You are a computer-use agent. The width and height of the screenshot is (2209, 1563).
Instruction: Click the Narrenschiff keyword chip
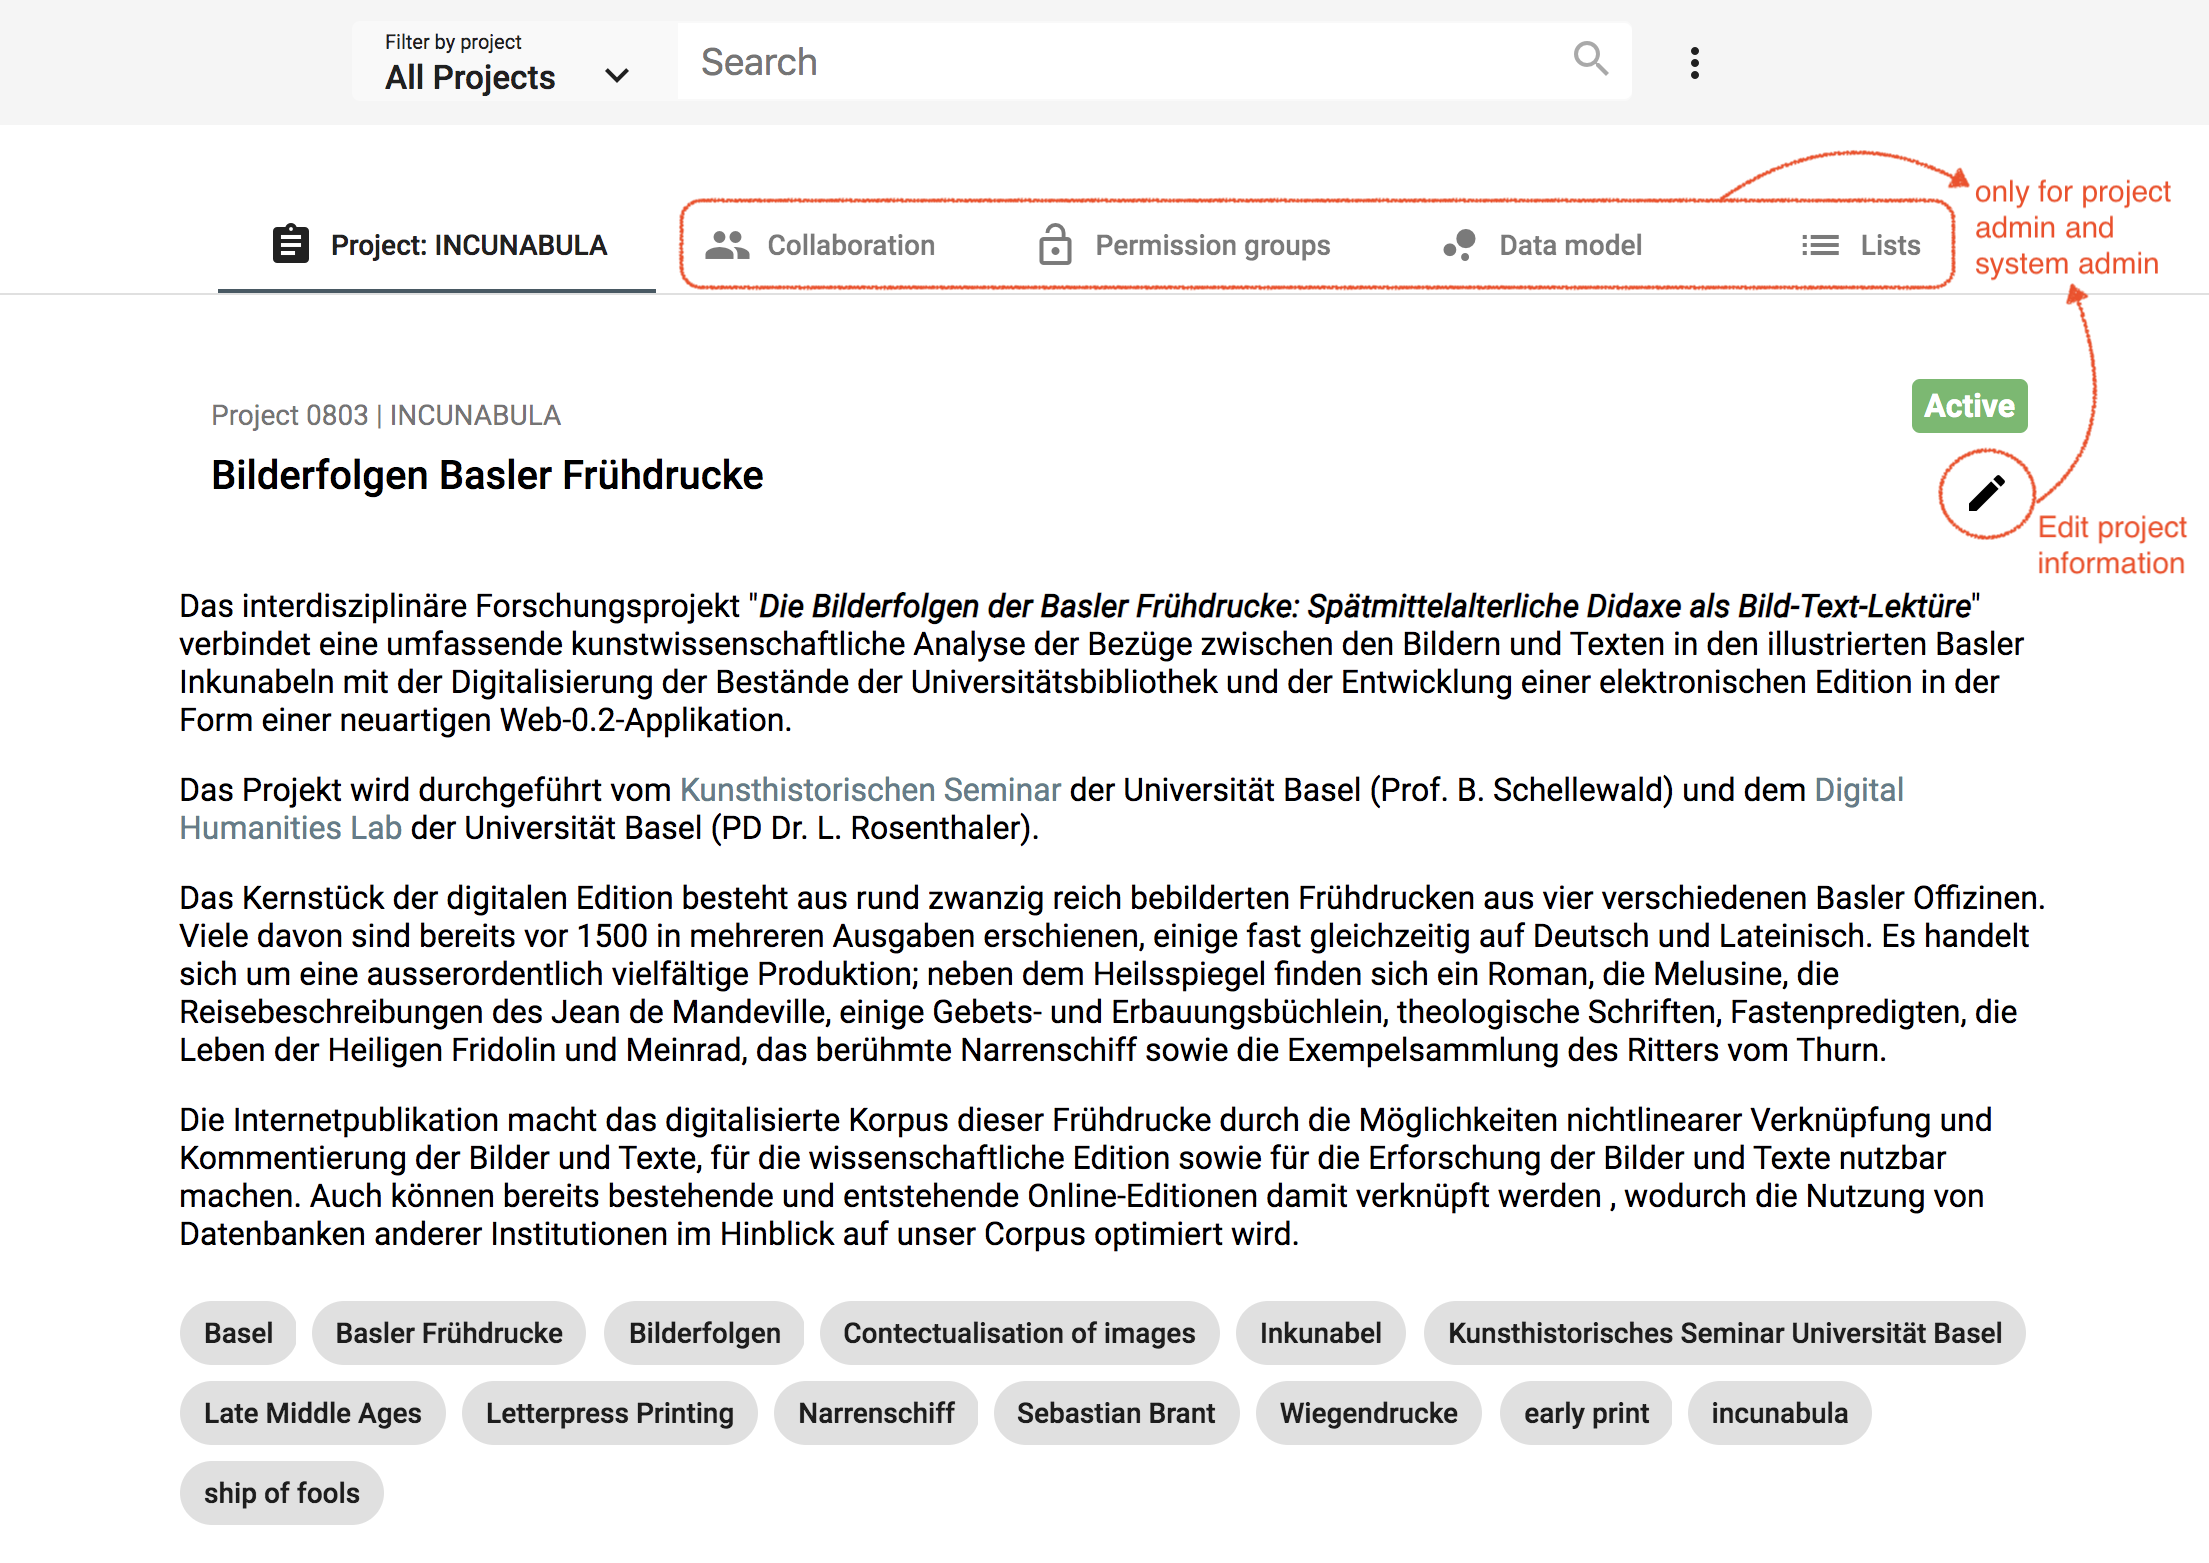tap(876, 1413)
